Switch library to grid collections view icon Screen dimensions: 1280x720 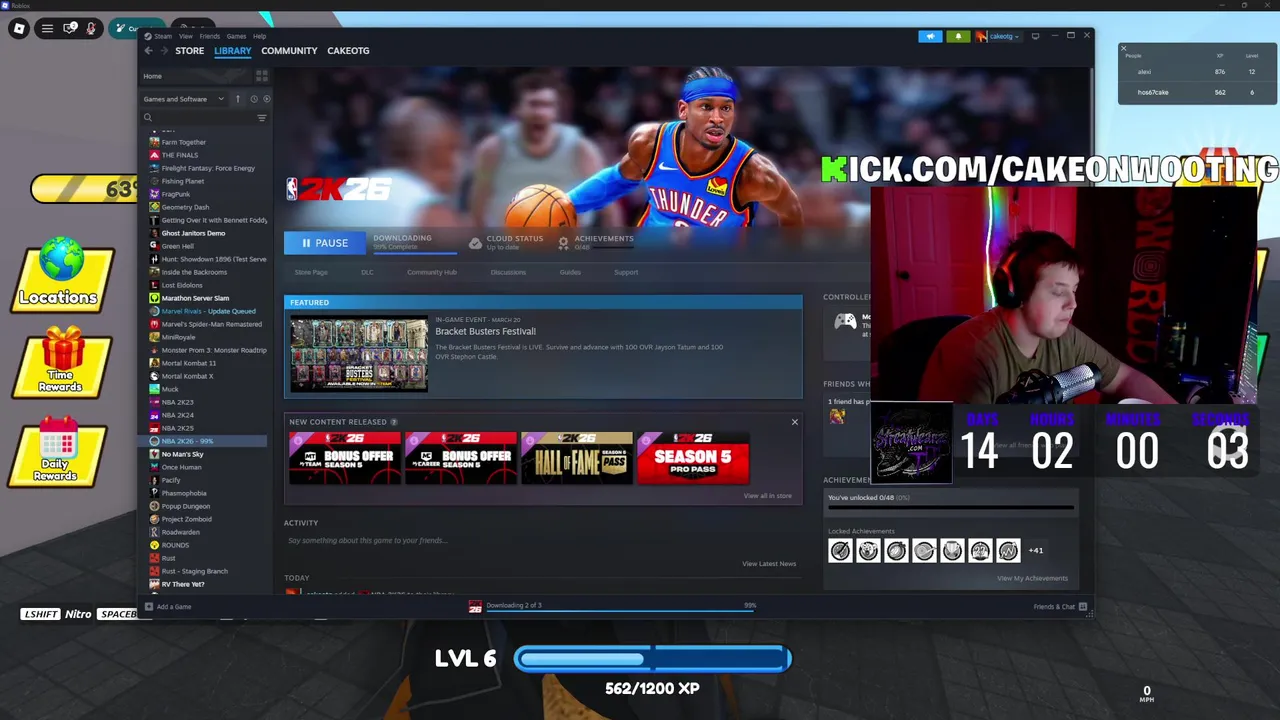tap(262, 76)
